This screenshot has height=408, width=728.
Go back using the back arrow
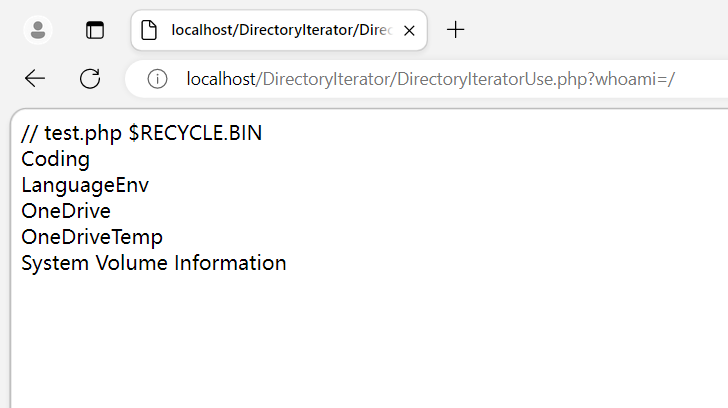click(x=35, y=79)
